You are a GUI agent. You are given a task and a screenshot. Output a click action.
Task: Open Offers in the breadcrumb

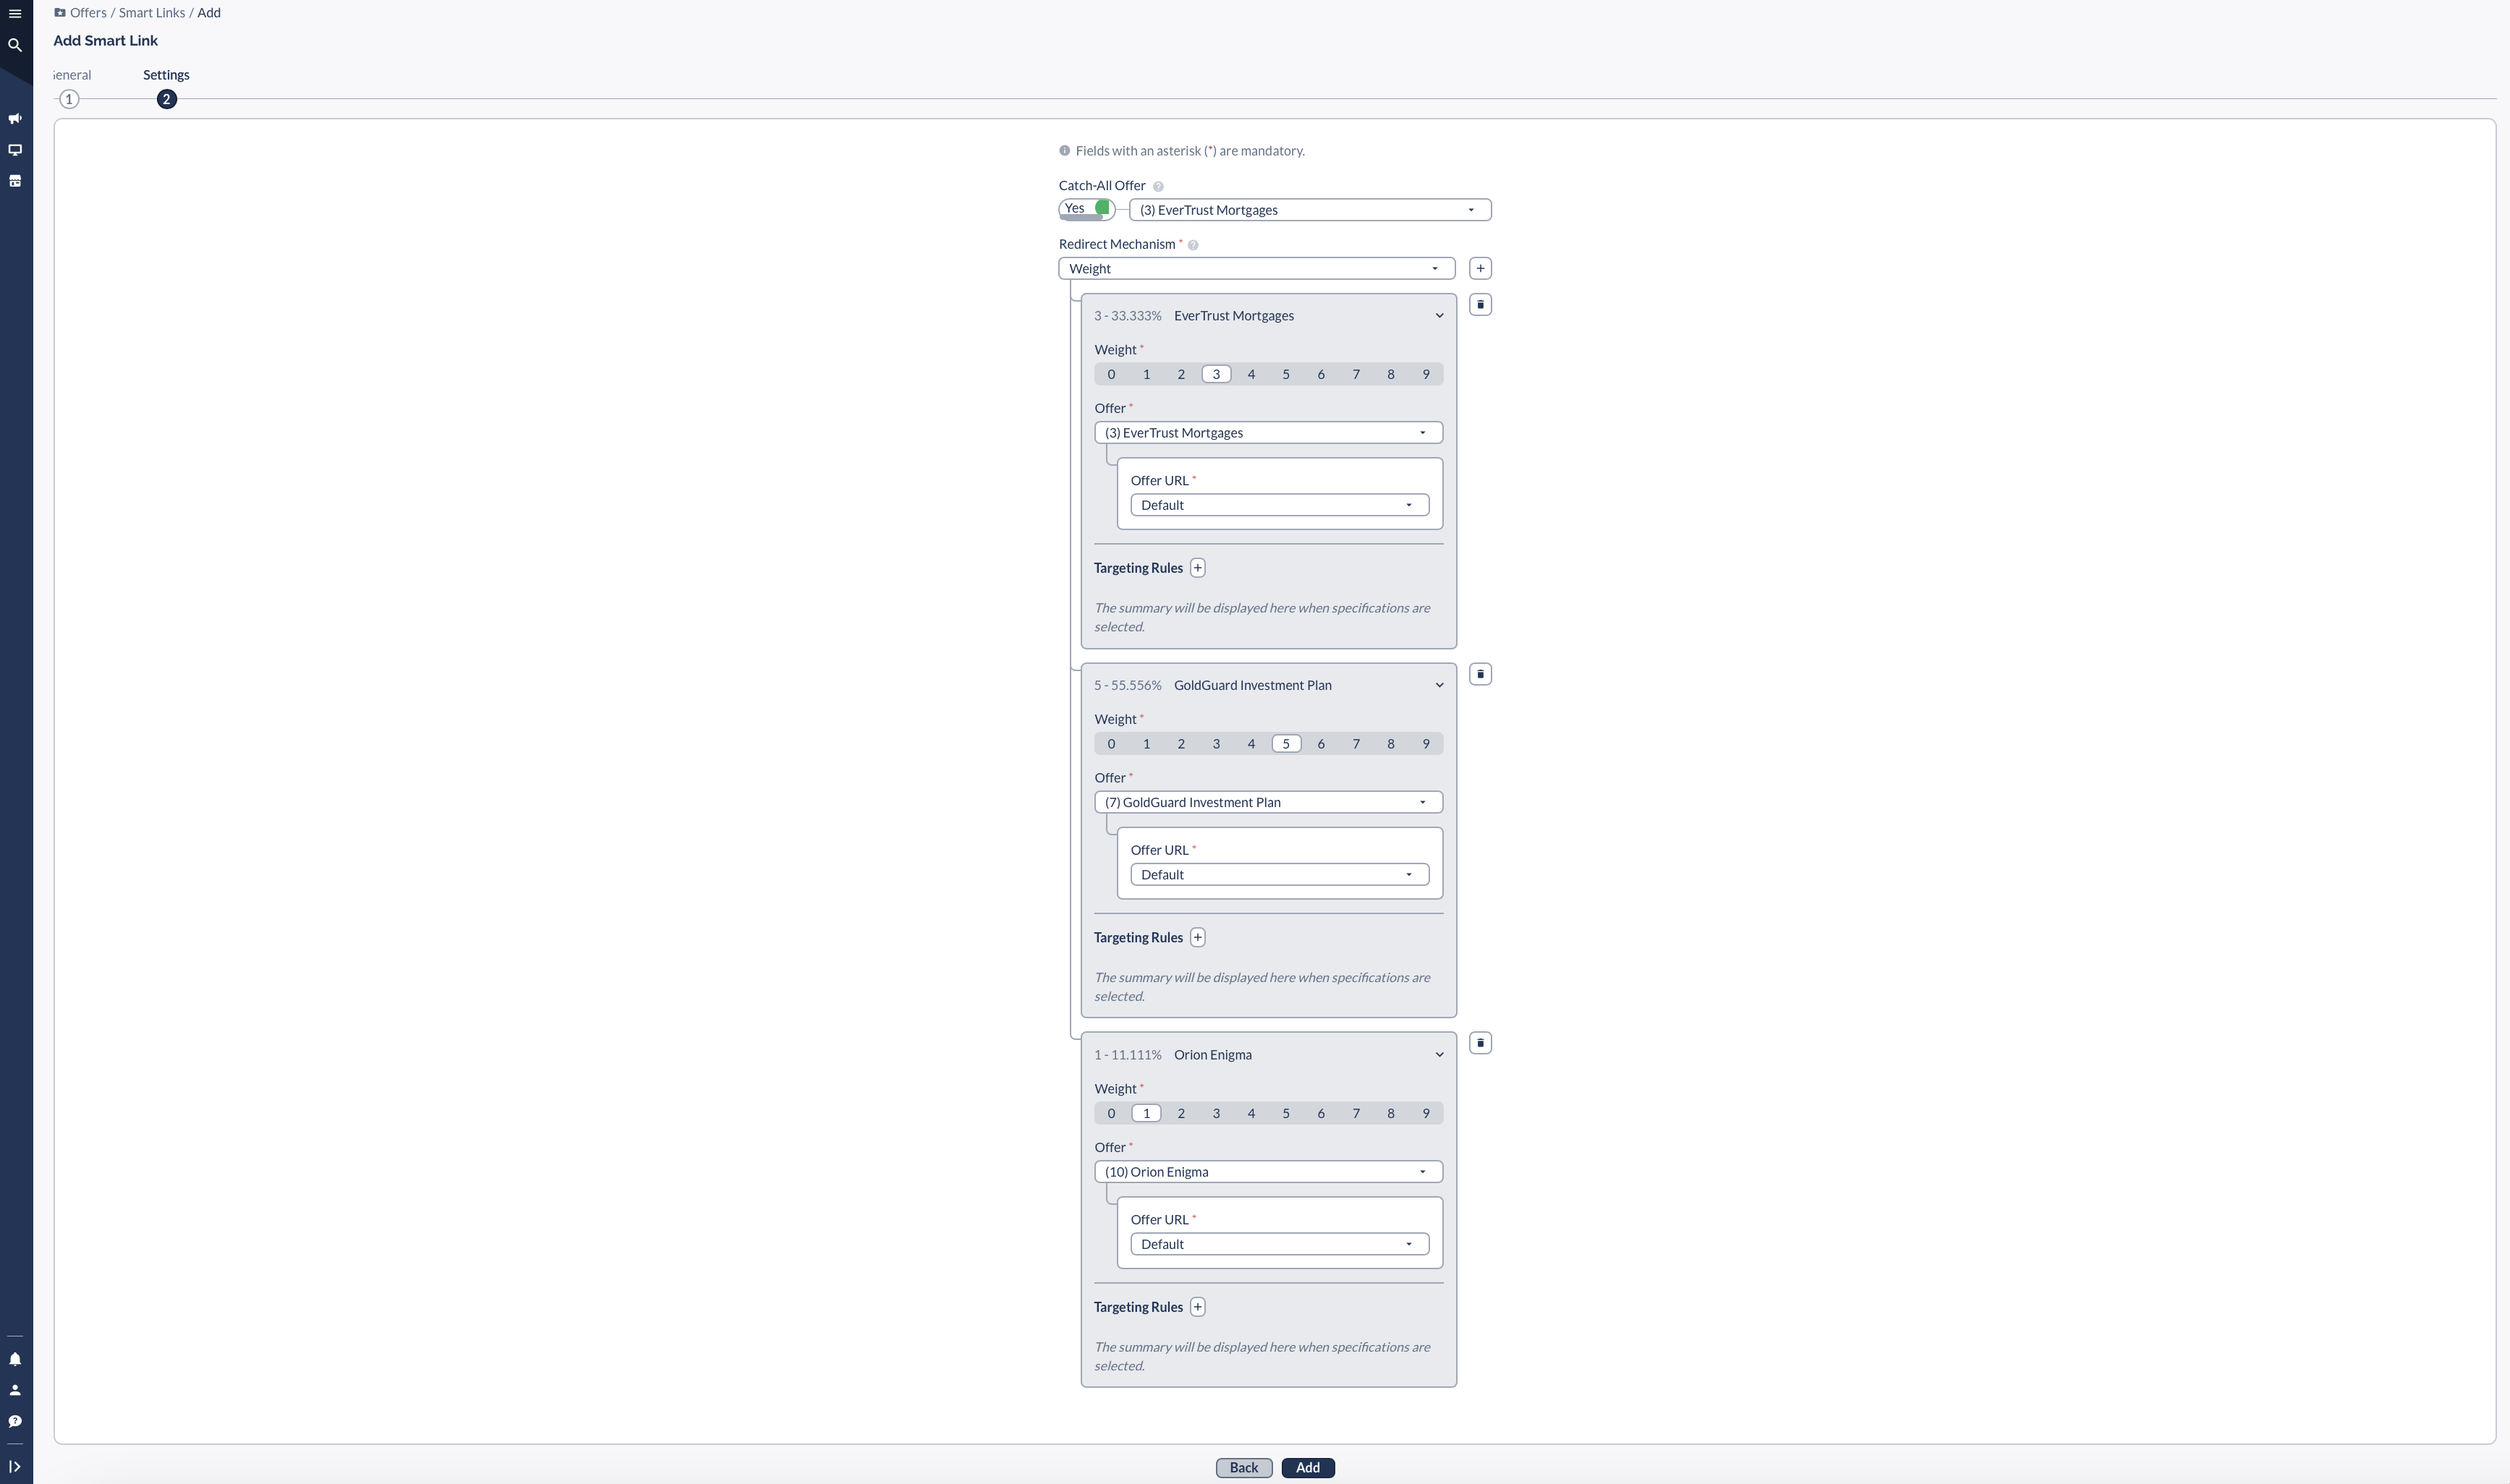pos(88,13)
